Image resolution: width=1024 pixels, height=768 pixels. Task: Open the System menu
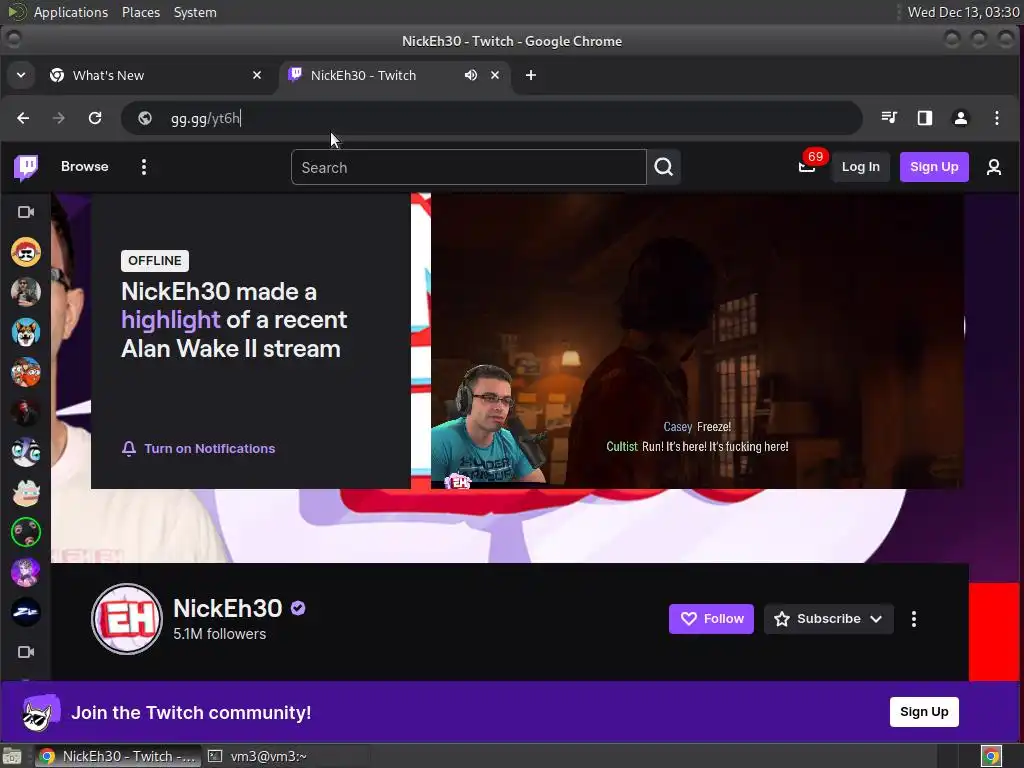tap(195, 12)
